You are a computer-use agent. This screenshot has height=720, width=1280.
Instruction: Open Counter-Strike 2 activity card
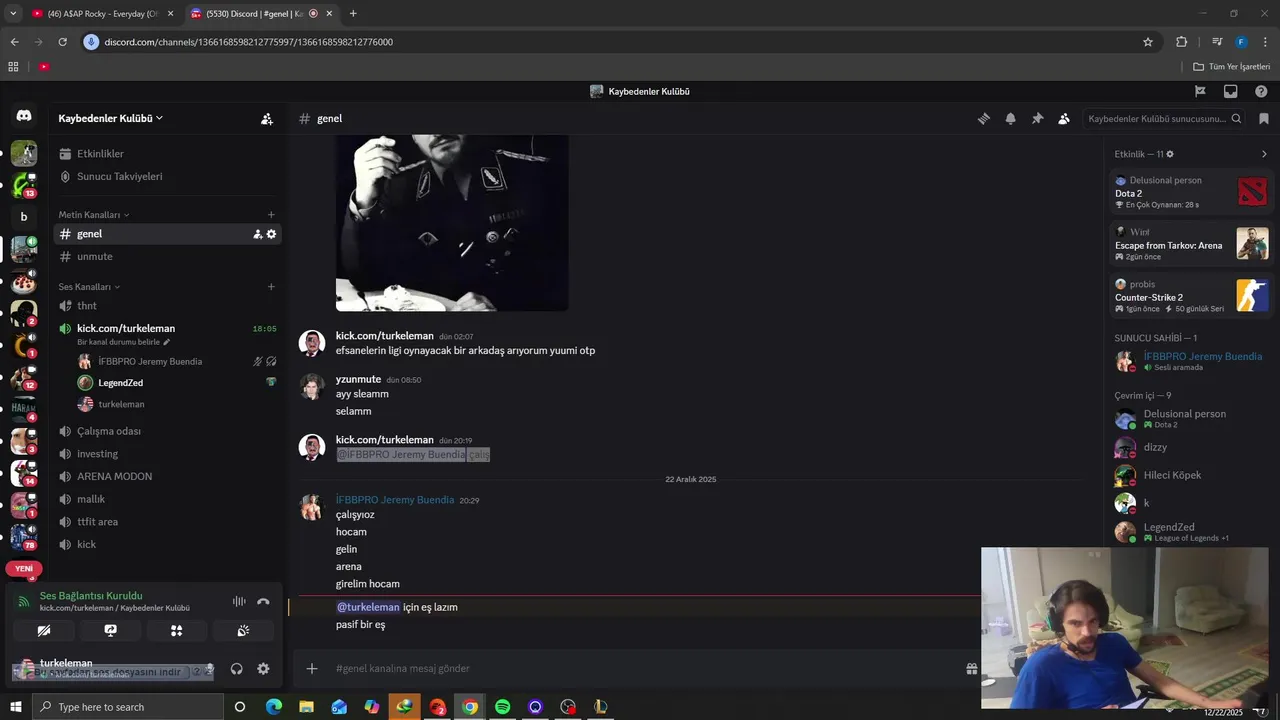(1192, 296)
